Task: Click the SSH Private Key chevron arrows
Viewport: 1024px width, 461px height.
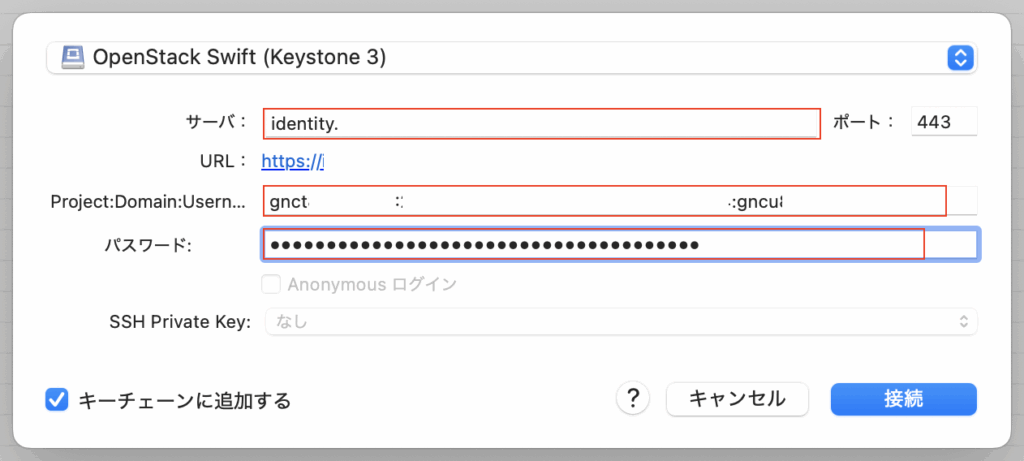Action: [963, 321]
